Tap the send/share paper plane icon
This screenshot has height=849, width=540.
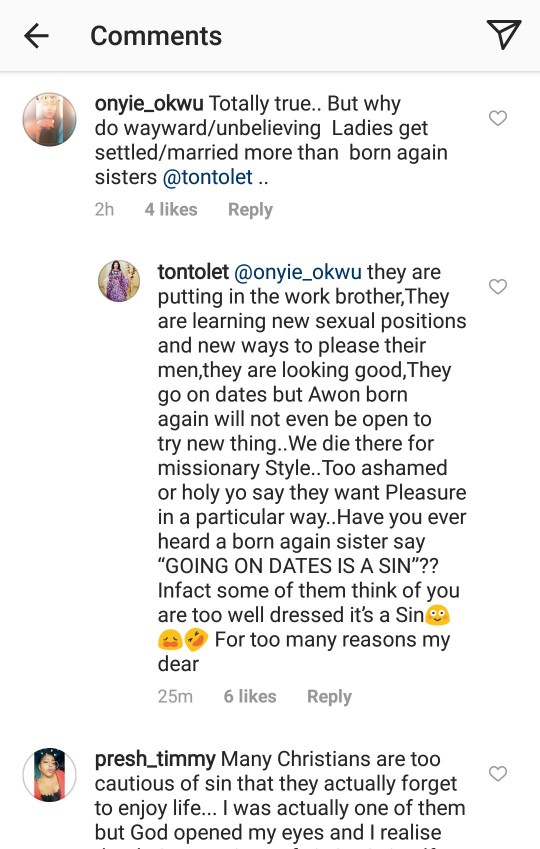(x=504, y=34)
